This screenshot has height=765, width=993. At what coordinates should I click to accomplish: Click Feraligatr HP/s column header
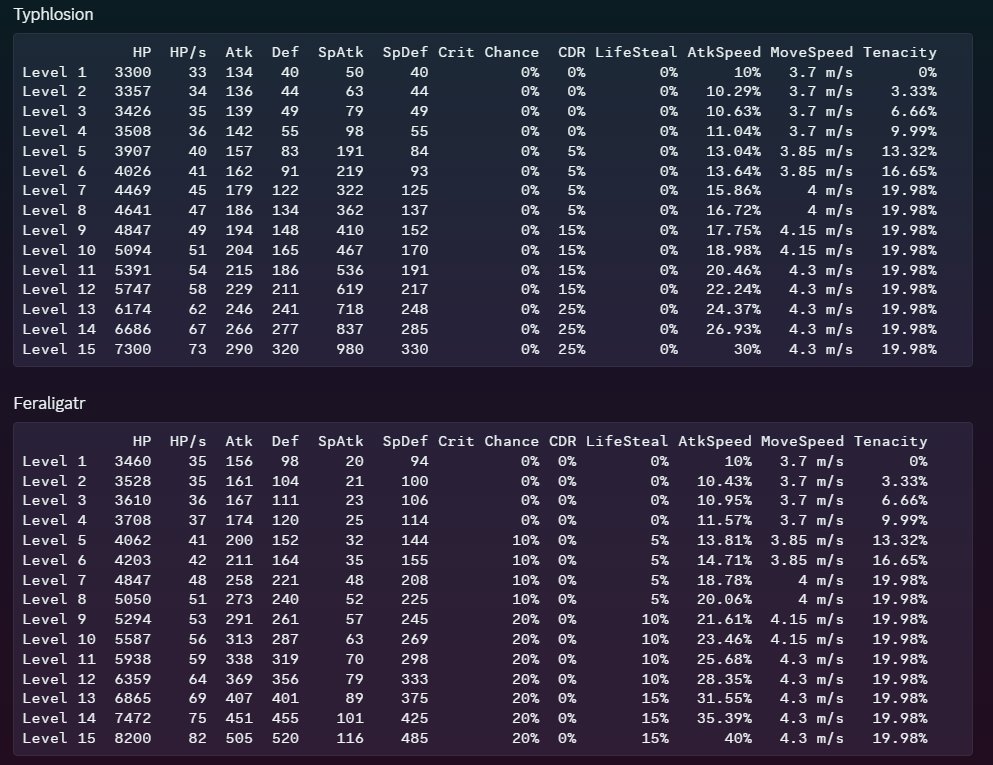click(x=188, y=441)
